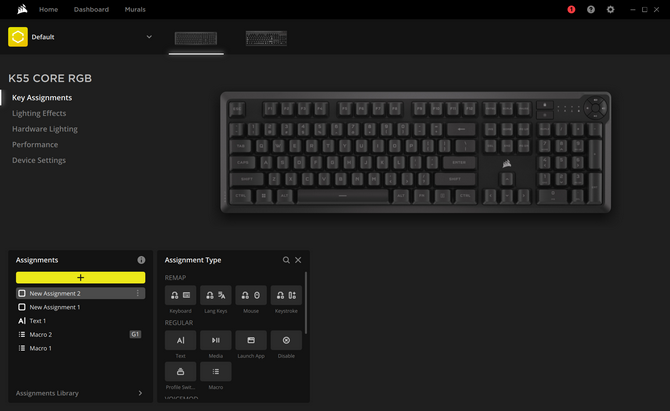Select Macro 2 assignment
The image size is (670, 411).
pyautogui.click(x=80, y=335)
